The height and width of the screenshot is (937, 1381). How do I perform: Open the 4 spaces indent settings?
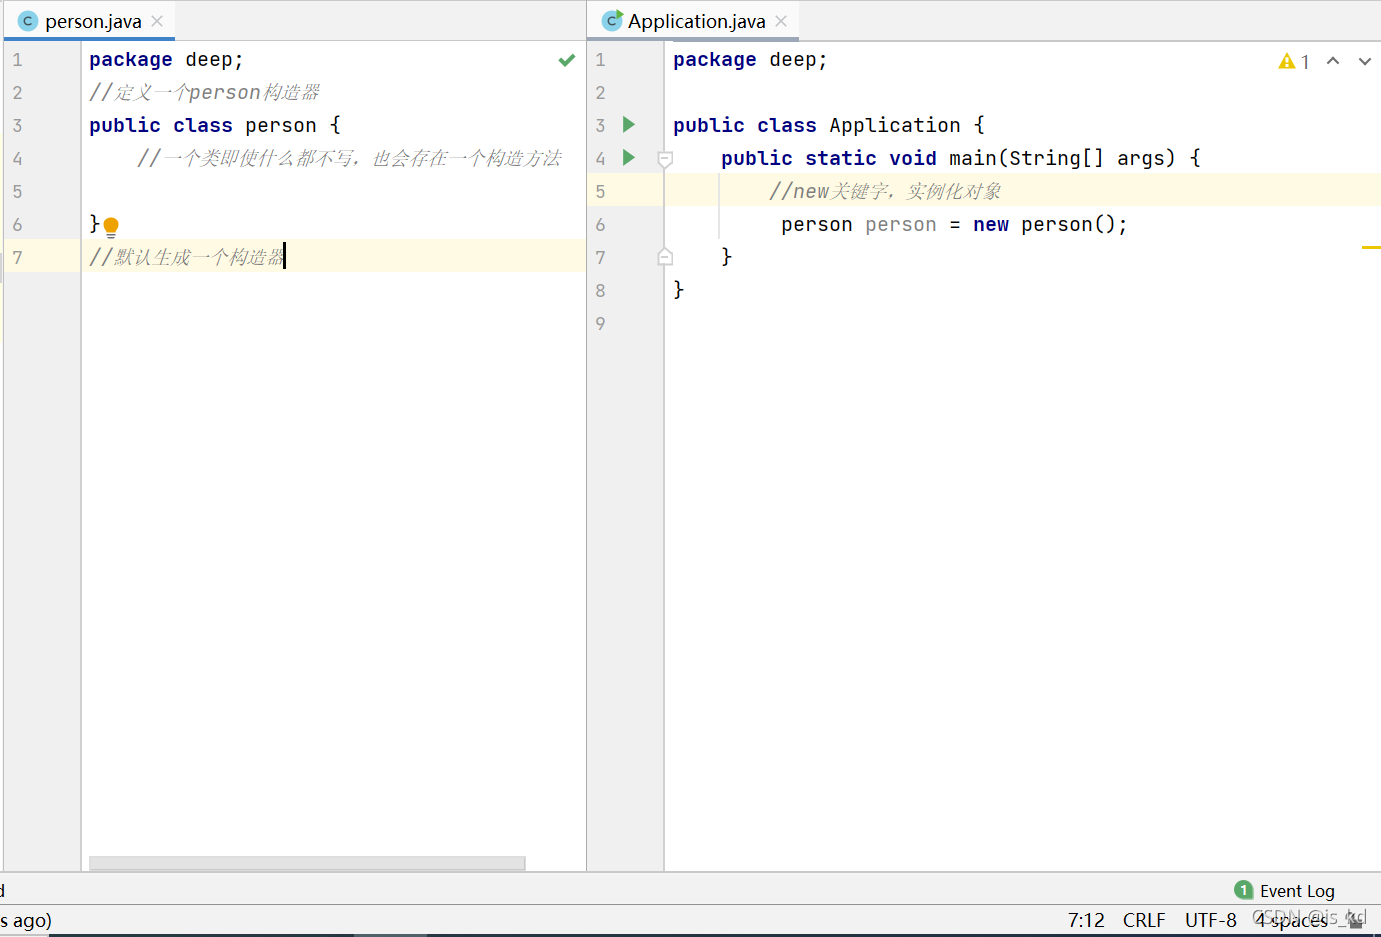[1292, 920]
